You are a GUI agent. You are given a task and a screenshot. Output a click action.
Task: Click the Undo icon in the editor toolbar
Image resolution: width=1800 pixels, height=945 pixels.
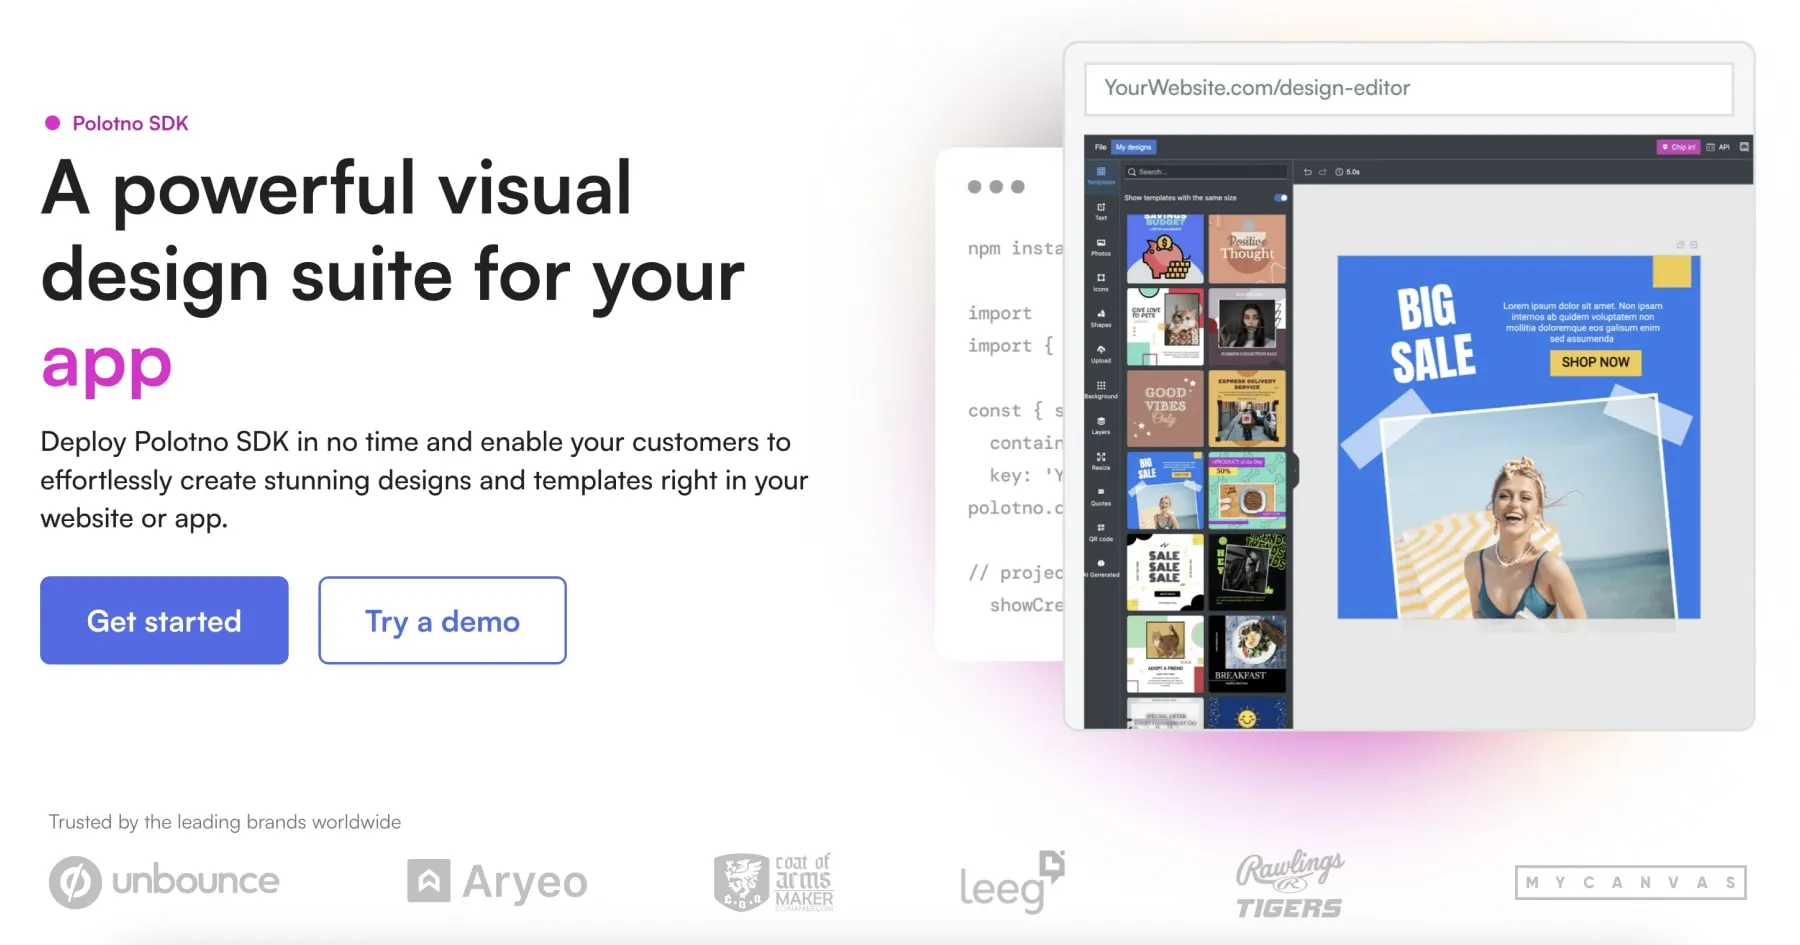point(1306,171)
